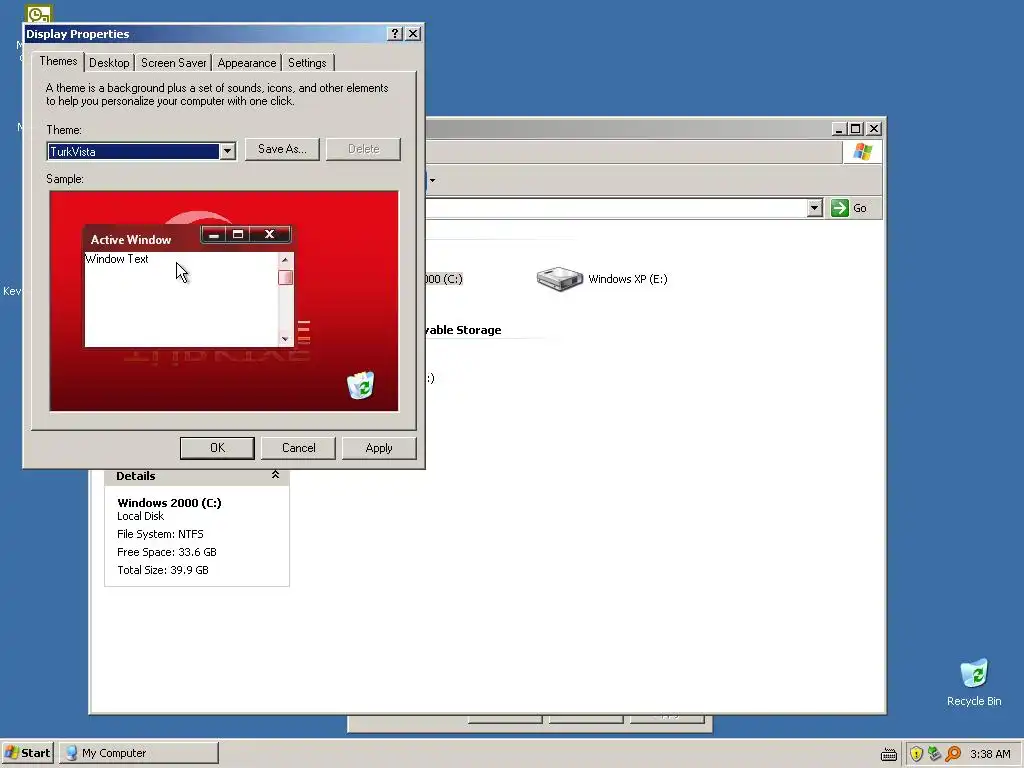Click 'Free Space: 33.6 GB' text
The image size is (1024, 768).
click(167, 552)
